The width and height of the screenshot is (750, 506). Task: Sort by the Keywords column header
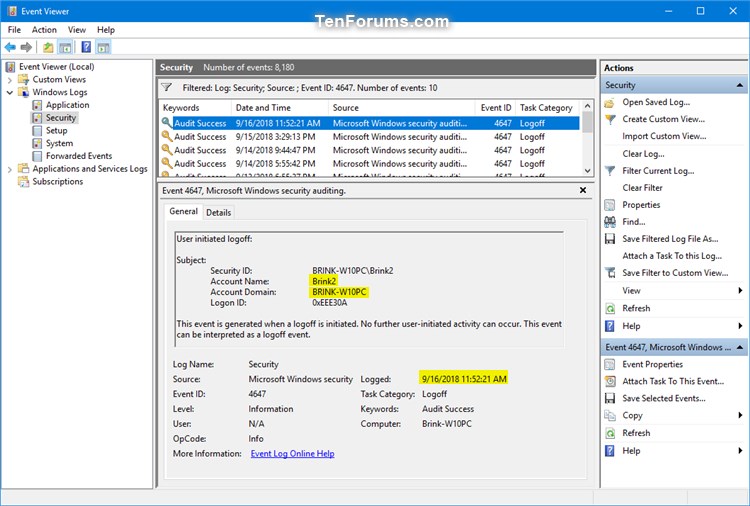(195, 108)
